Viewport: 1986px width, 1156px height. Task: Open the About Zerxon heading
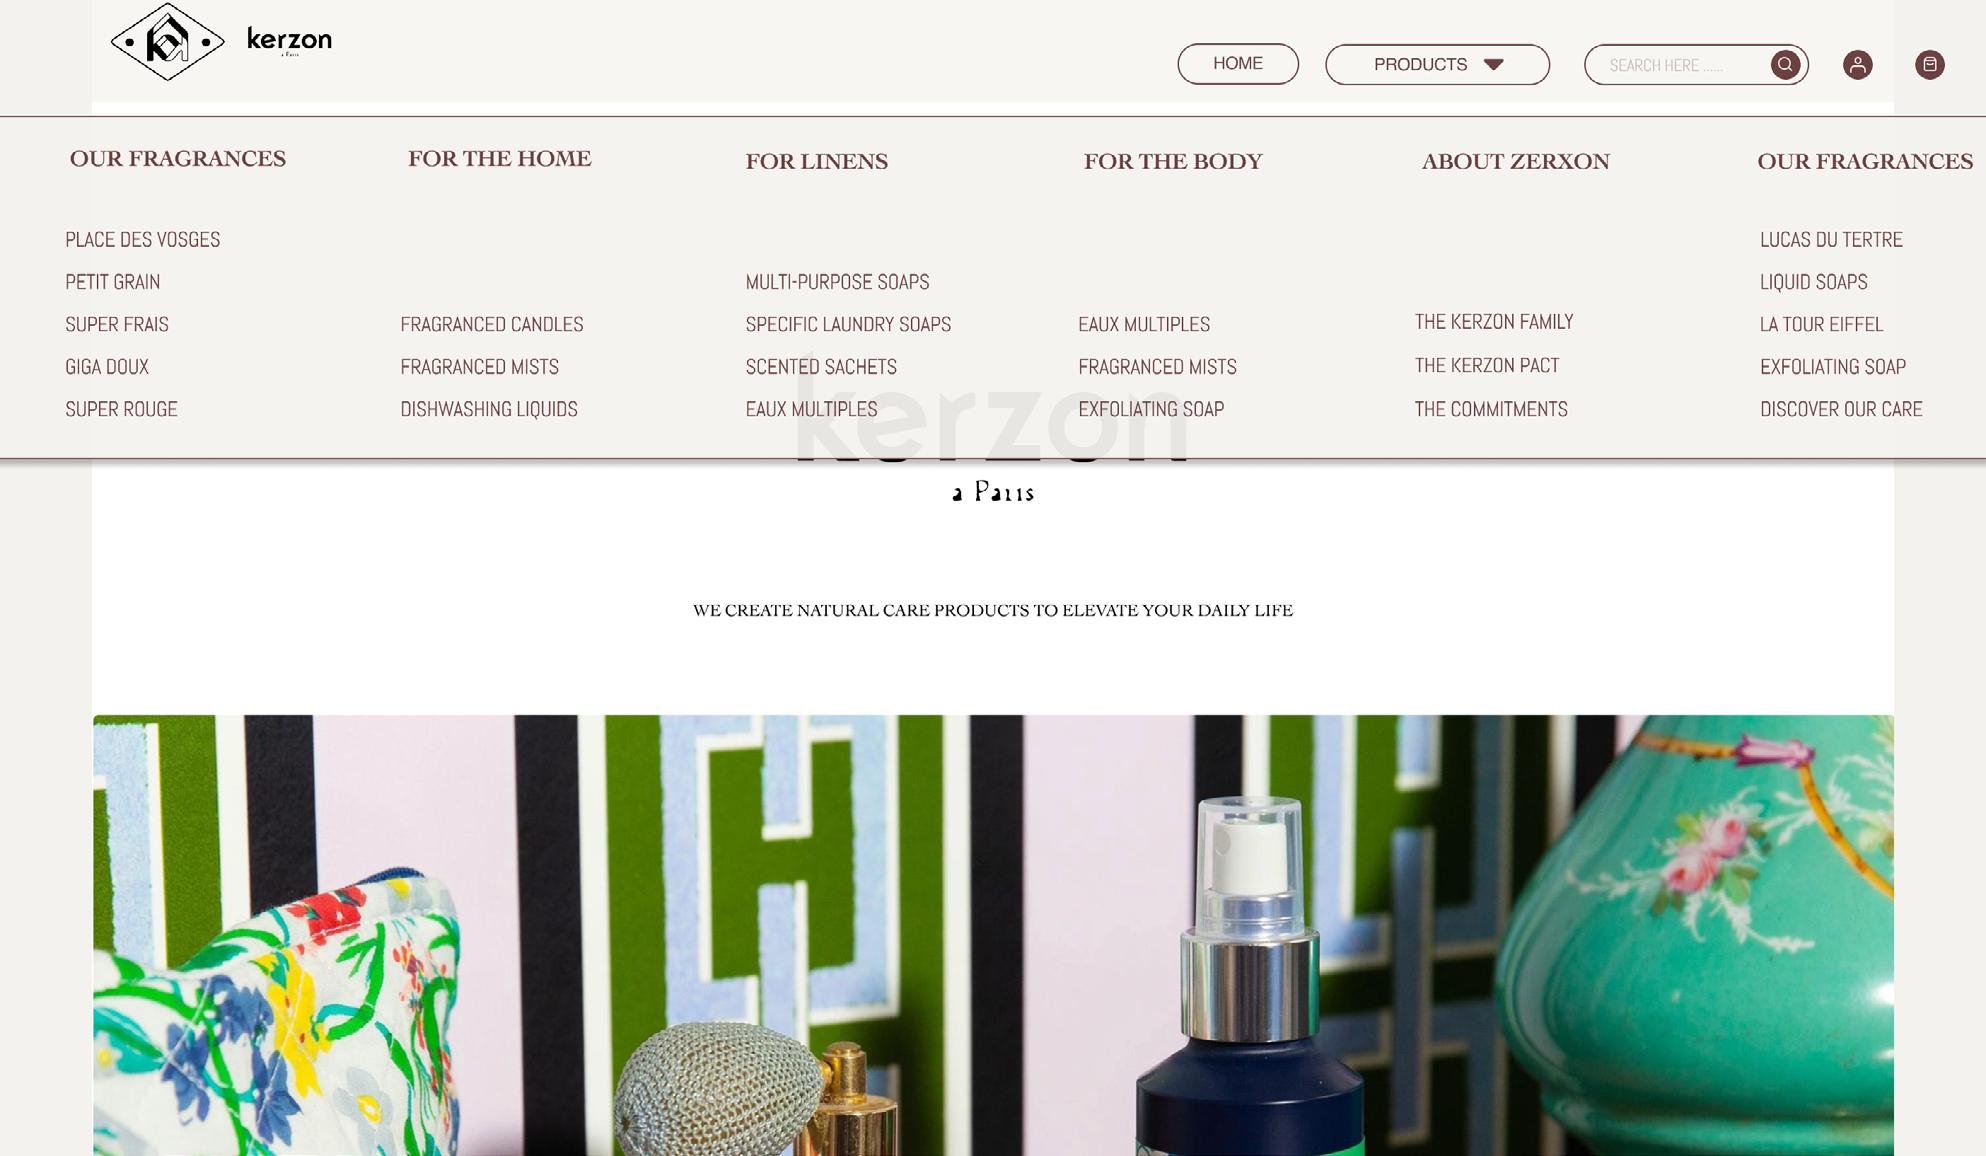click(x=1515, y=162)
